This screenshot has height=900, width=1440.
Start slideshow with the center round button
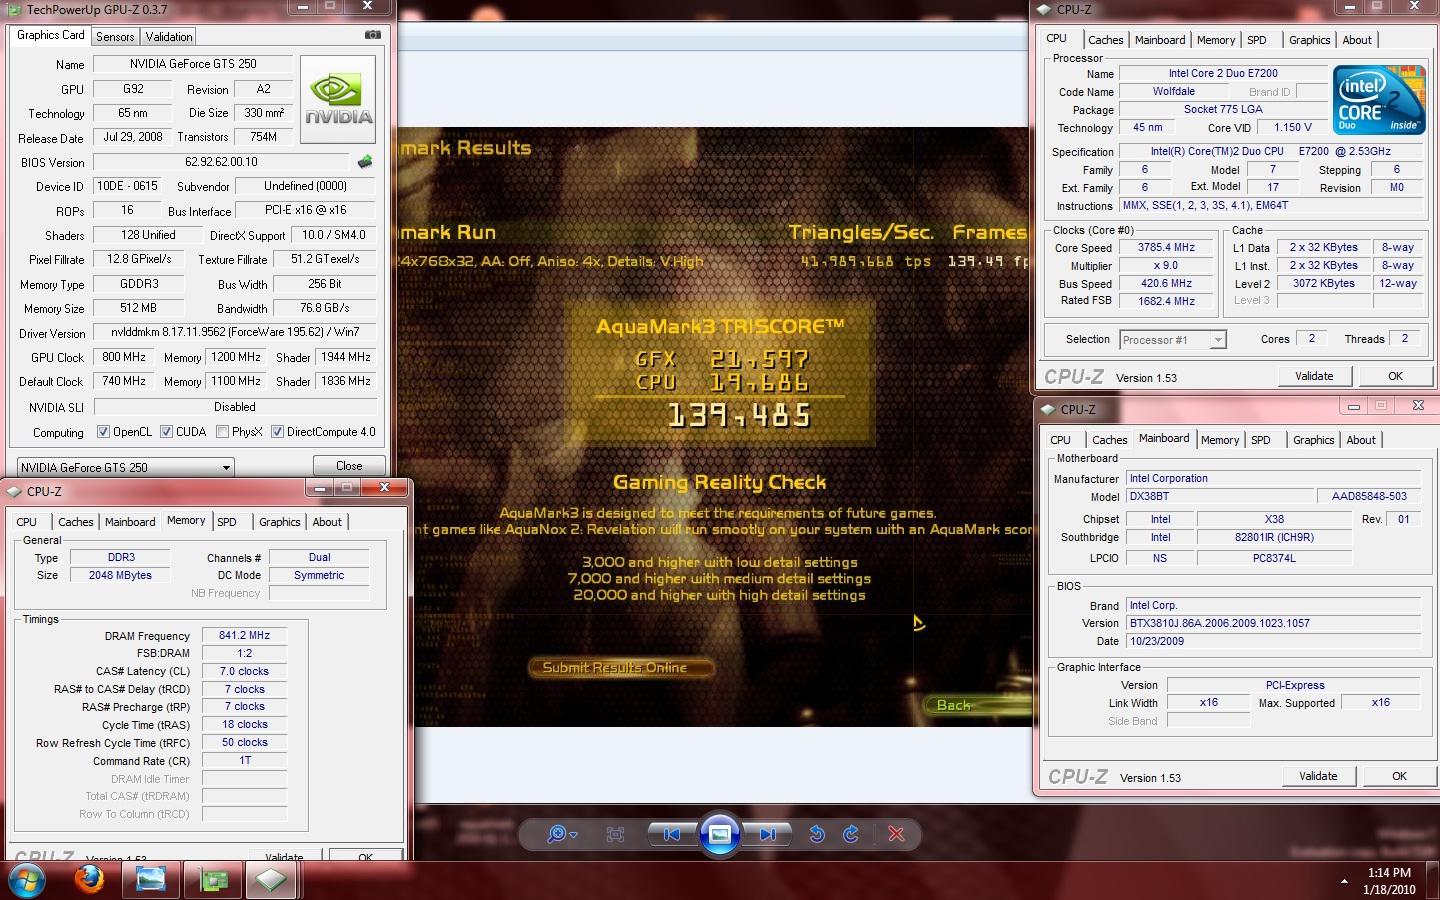point(719,833)
